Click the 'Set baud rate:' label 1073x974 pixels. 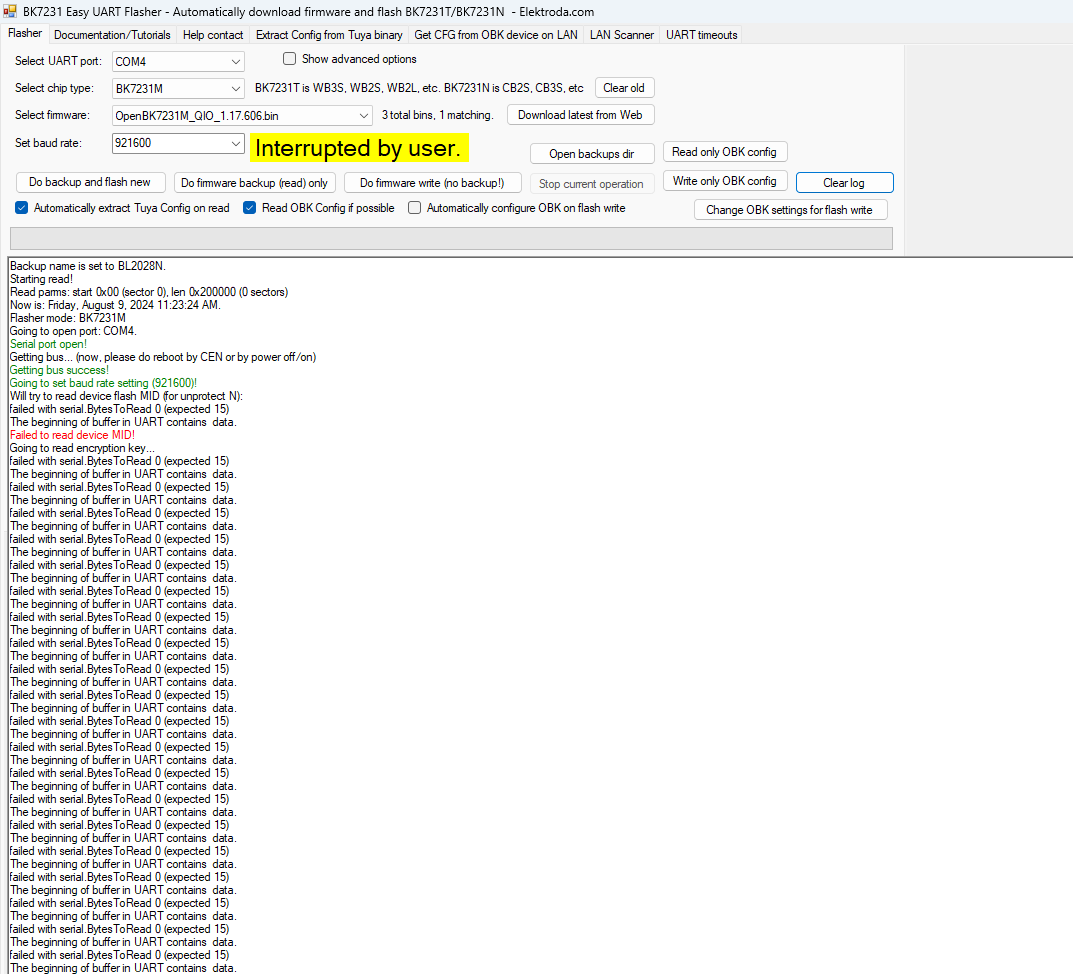click(48, 143)
